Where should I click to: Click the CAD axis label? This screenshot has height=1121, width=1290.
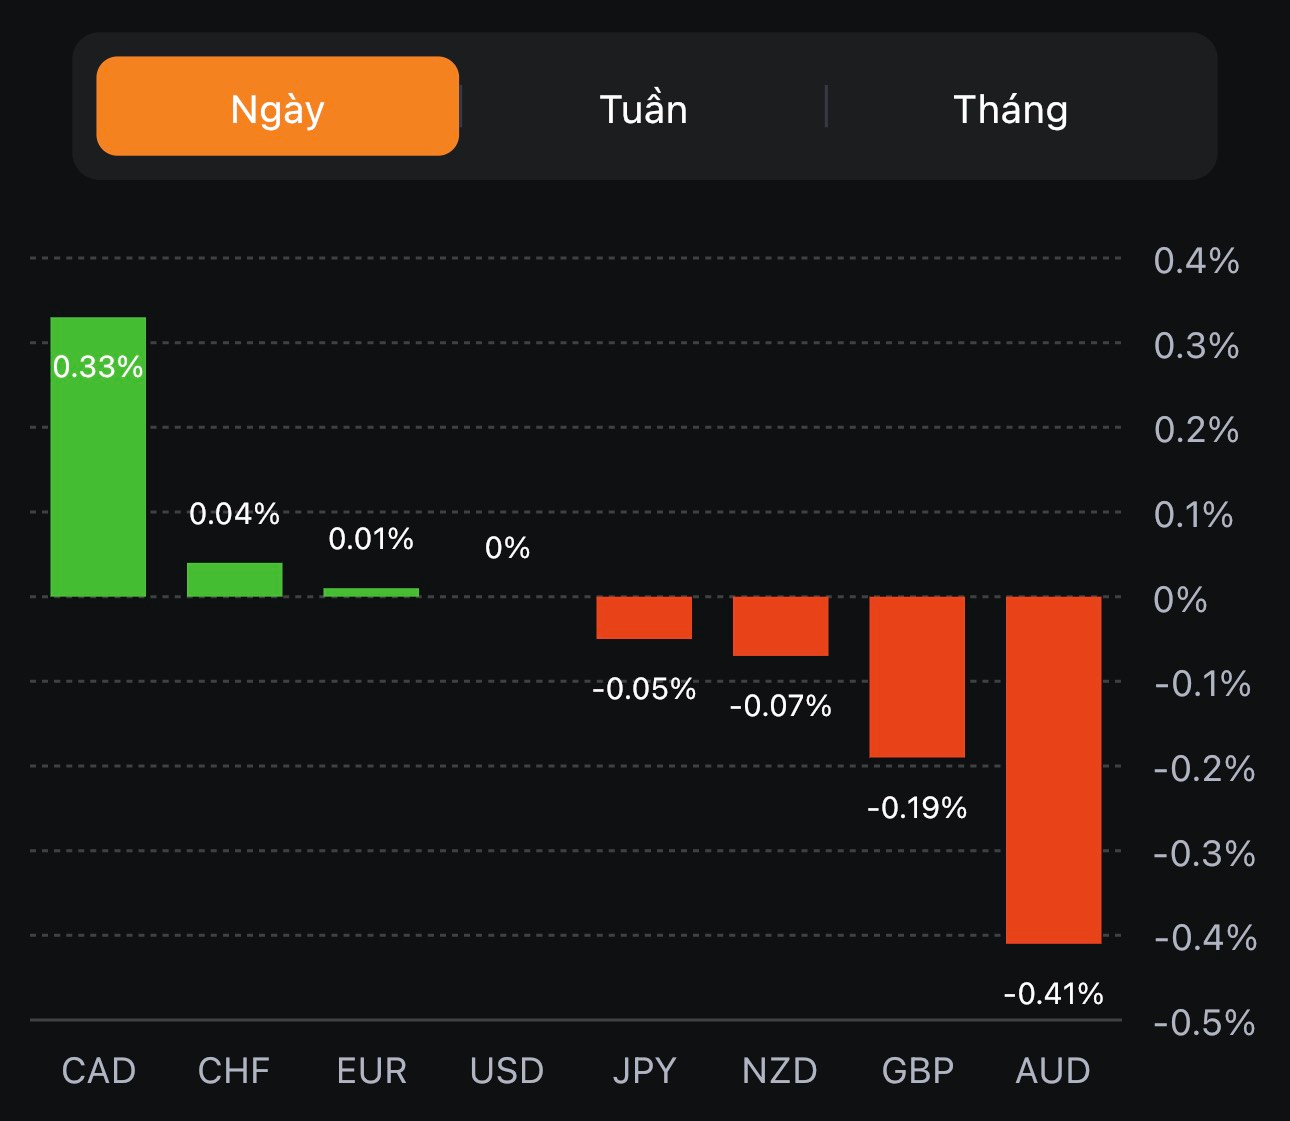98,1071
